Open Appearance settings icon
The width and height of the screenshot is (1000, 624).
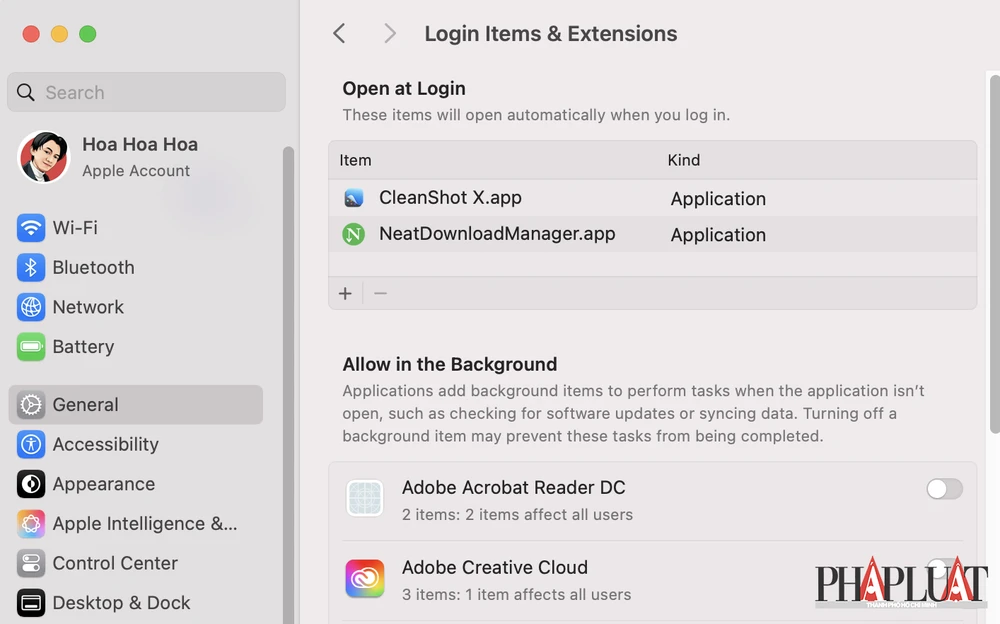coord(31,484)
